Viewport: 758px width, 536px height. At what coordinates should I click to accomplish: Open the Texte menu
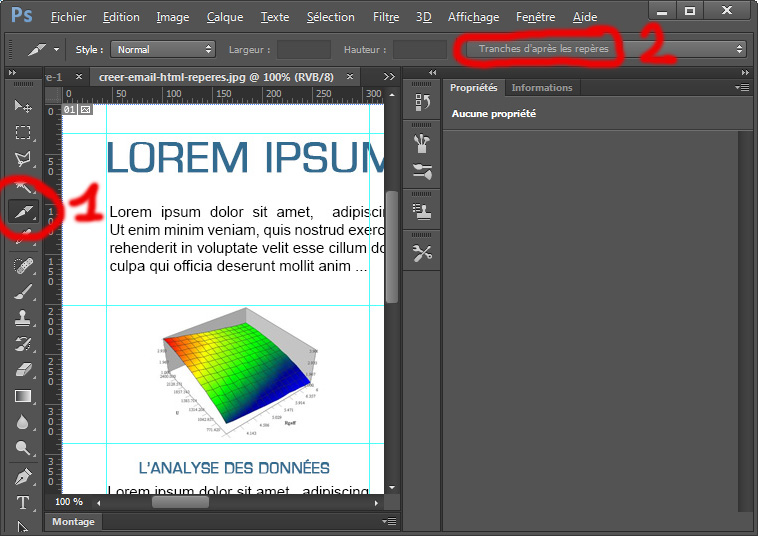tap(275, 17)
